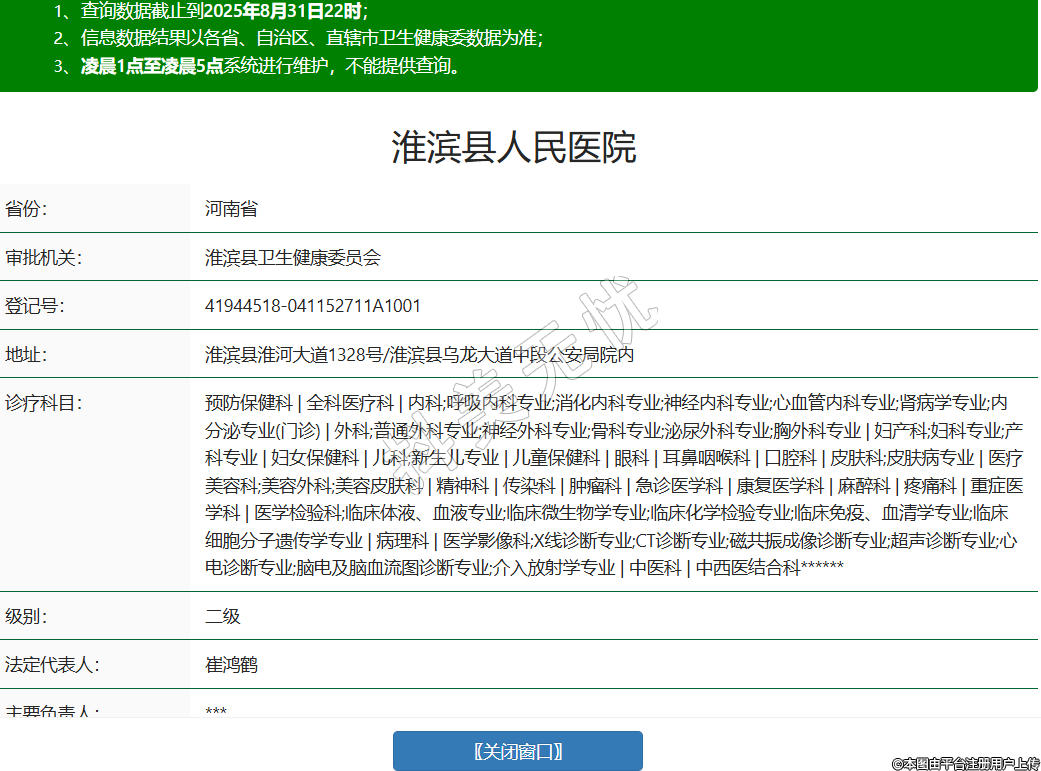Click the 诊疗科目 field label

coord(44,403)
